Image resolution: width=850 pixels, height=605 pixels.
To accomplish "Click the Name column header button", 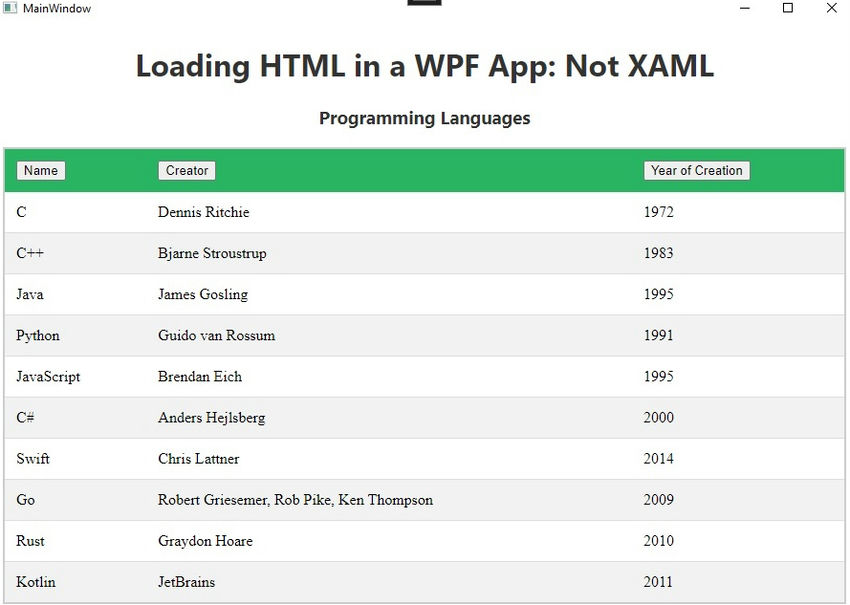I will click(x=40, y=170).
